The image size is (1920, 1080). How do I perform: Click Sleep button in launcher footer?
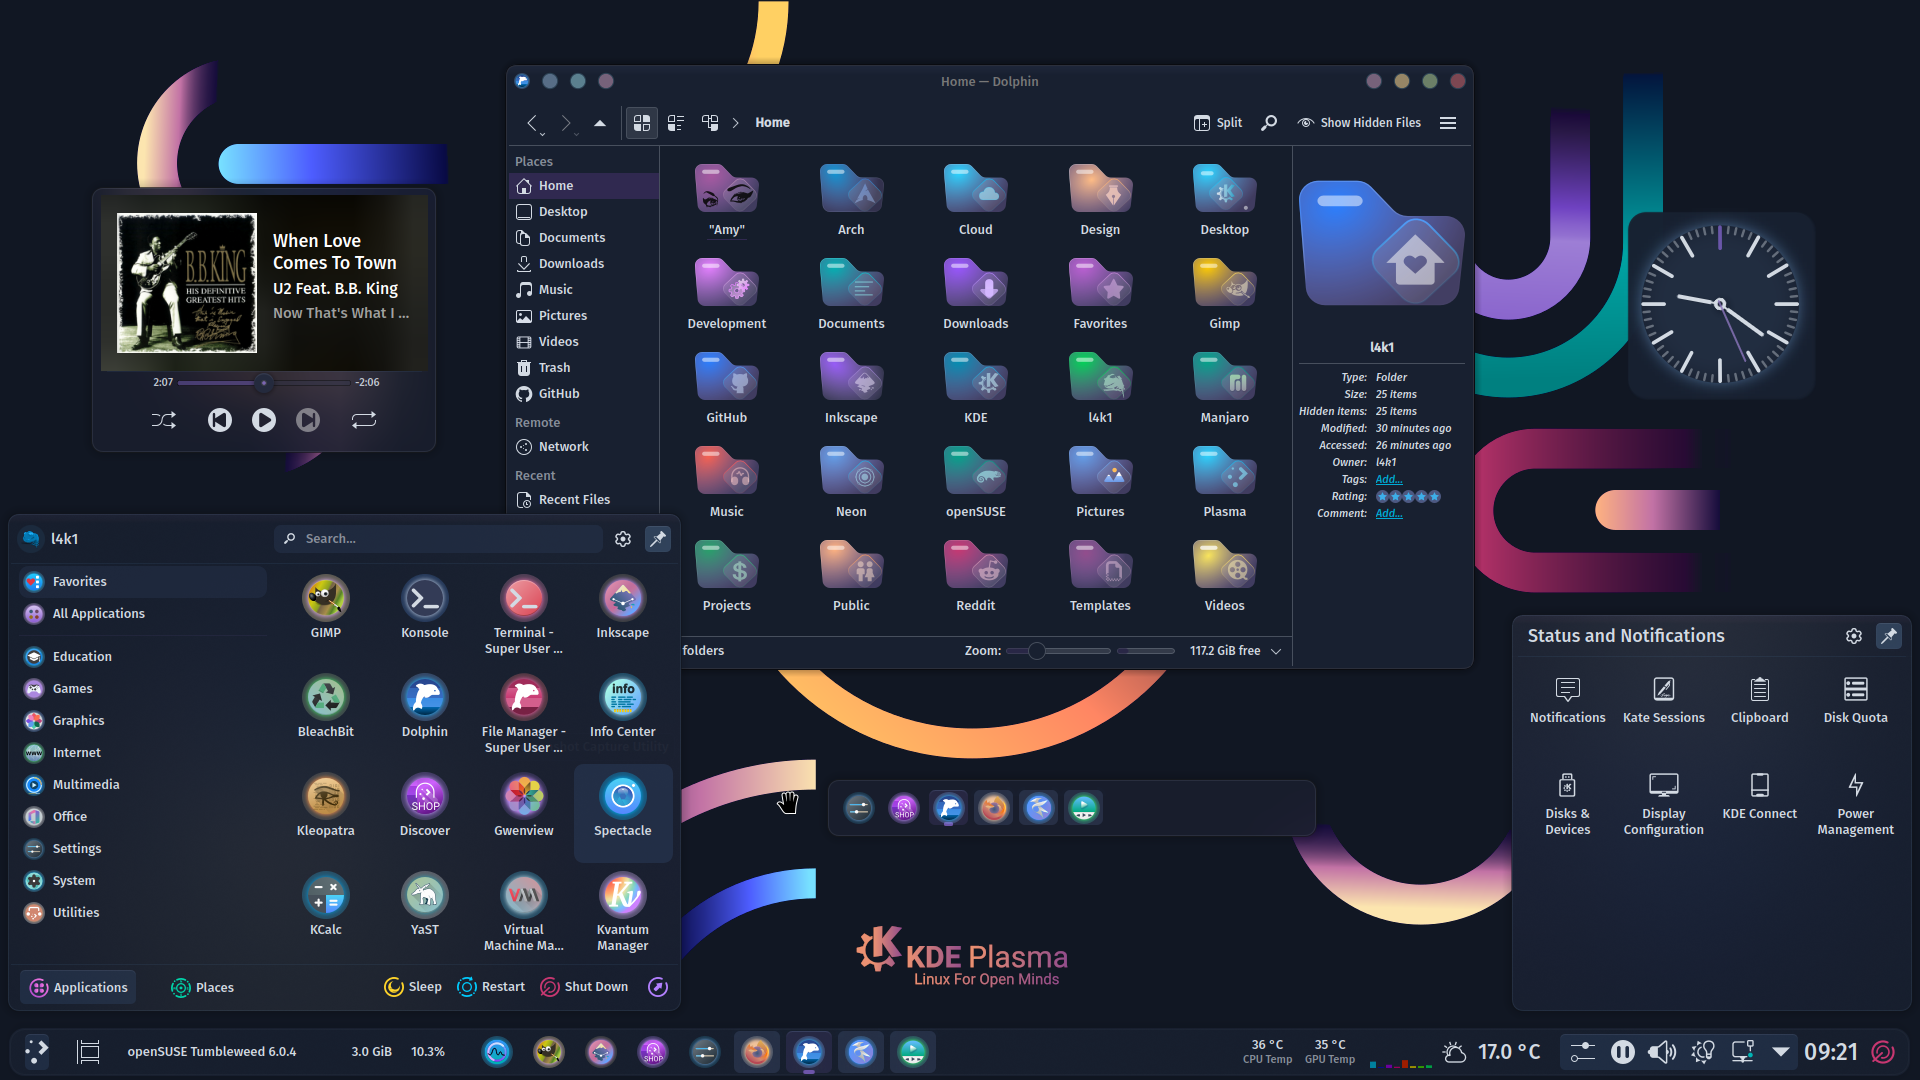[x=413, y=987]
